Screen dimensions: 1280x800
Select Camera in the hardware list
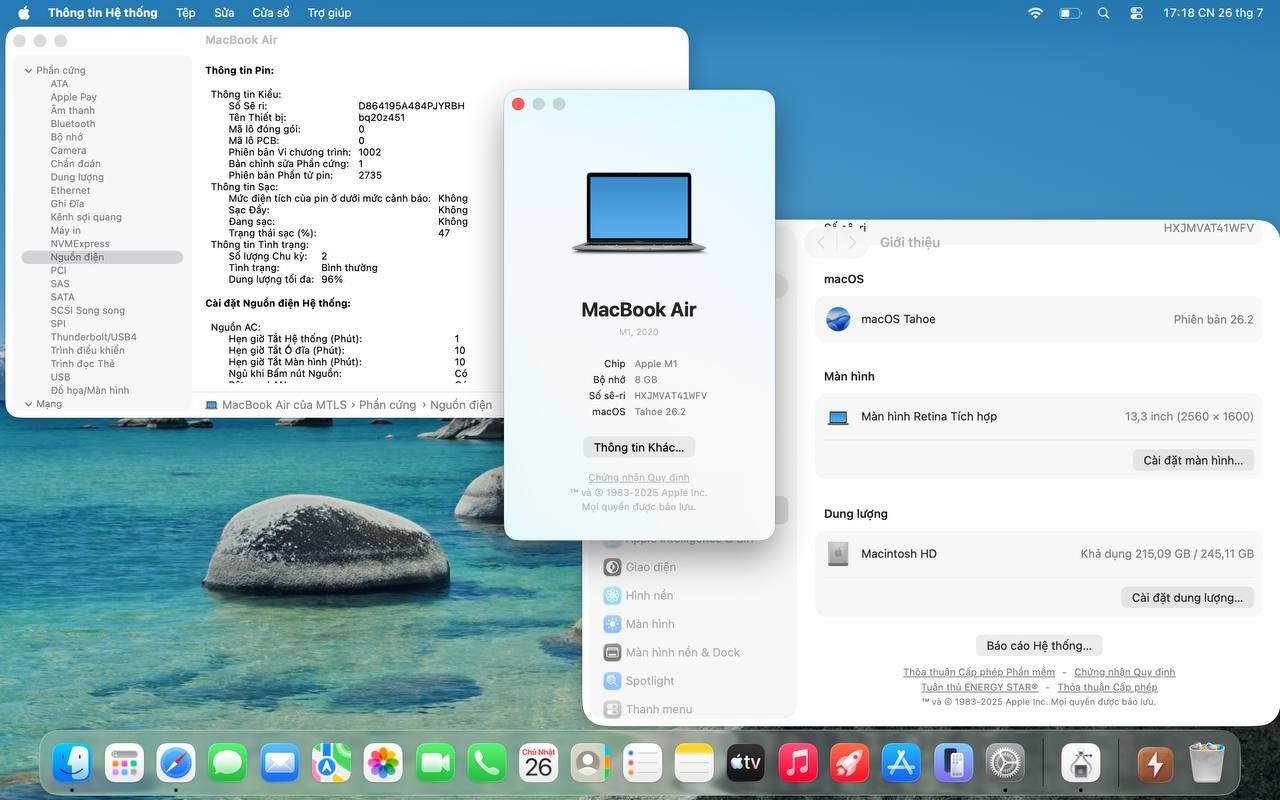69,150
